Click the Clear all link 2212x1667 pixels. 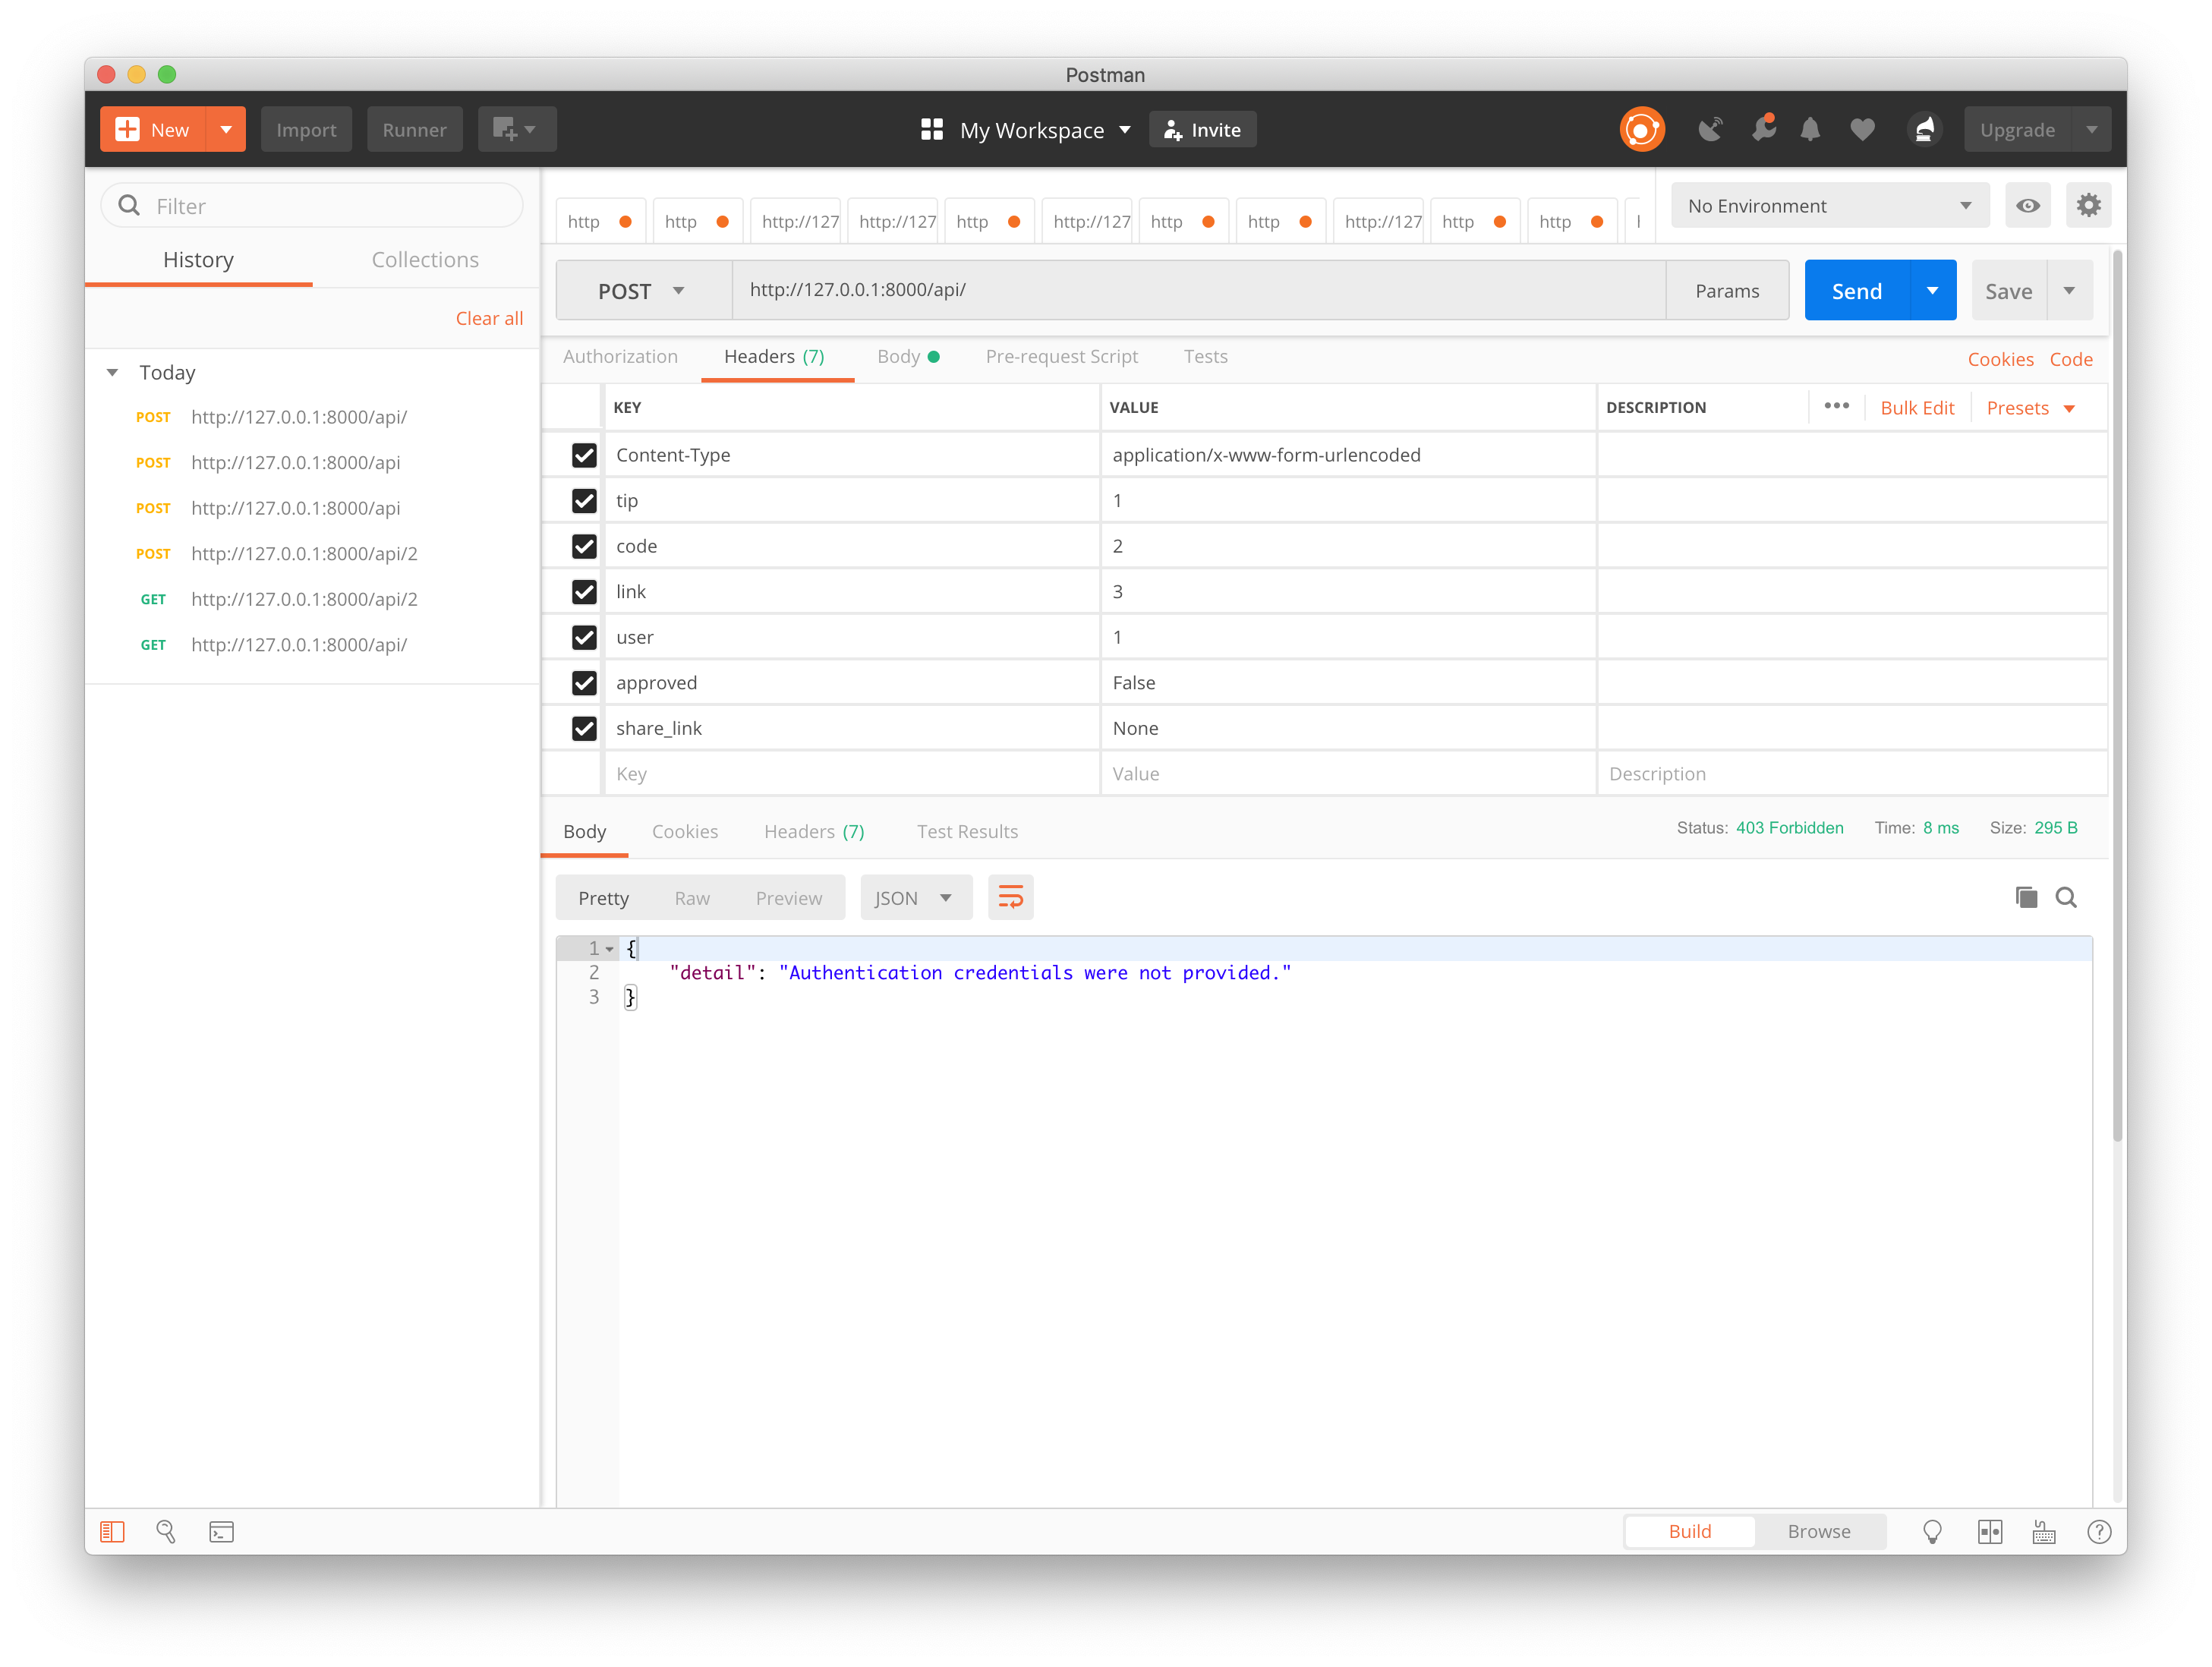(489, 319)
